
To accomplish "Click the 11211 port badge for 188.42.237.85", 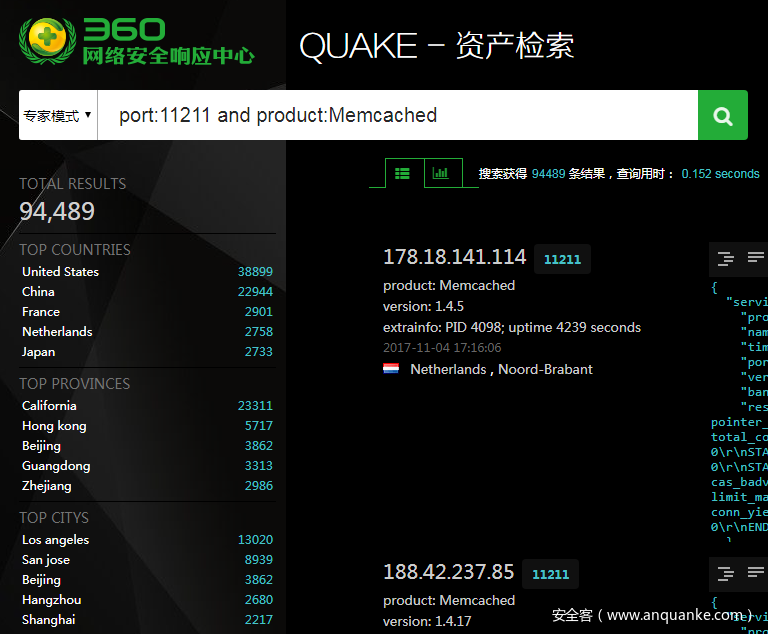I will point(551,574).
